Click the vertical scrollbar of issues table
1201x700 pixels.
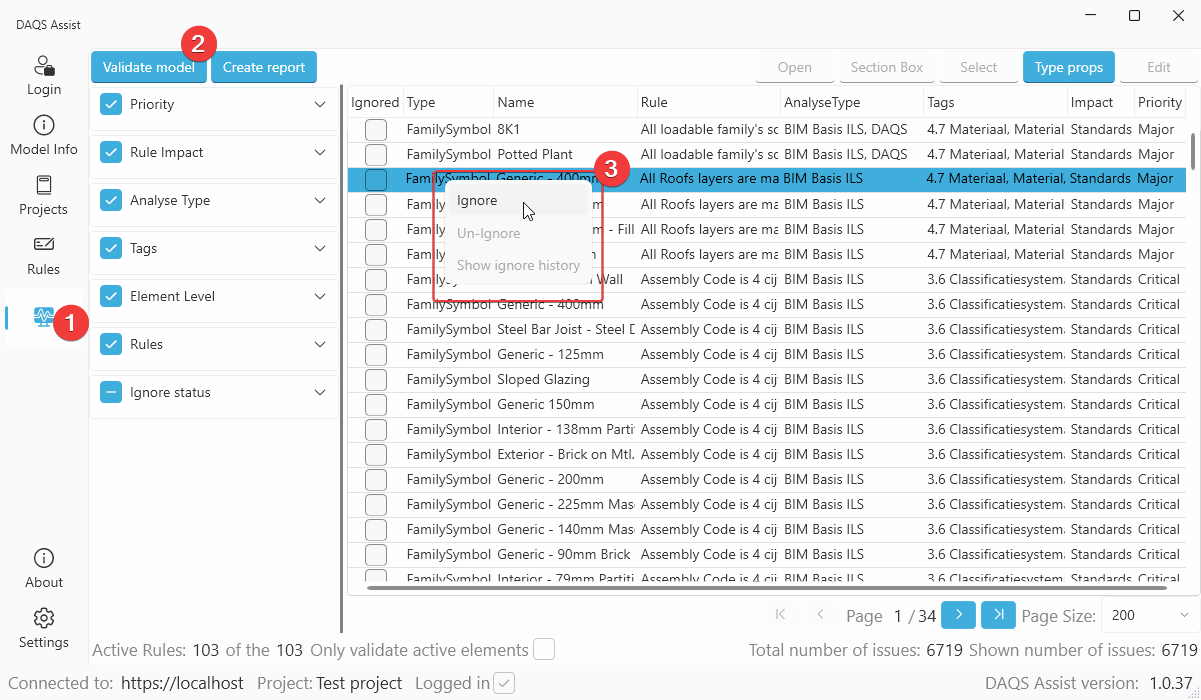point(1192,150)
